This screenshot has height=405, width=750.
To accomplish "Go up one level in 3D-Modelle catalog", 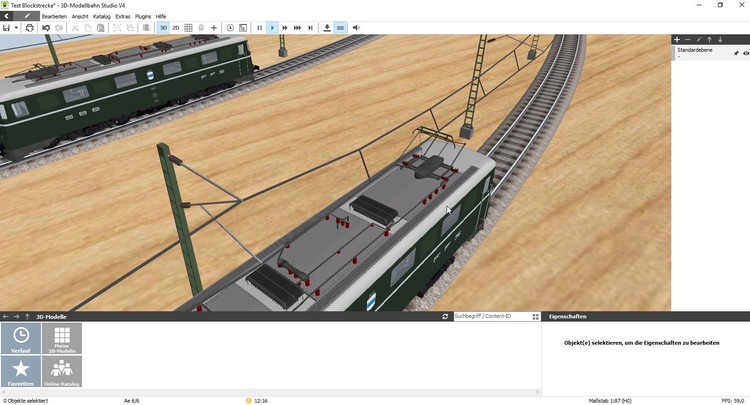I will 27,317.
